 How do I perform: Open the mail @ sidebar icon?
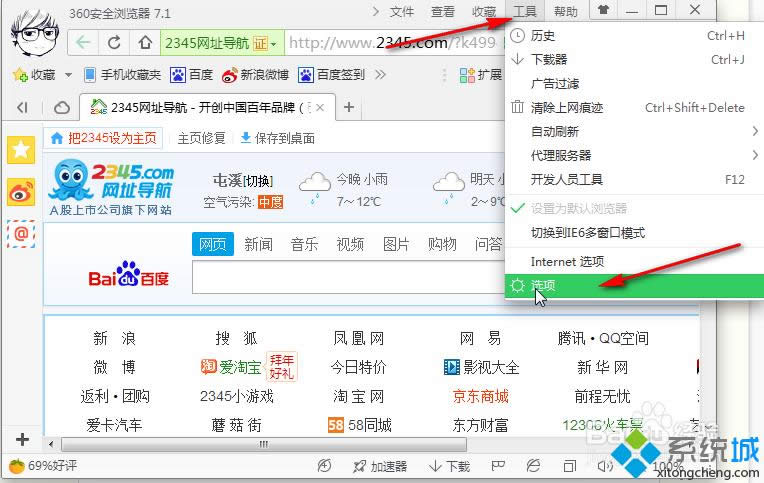[21, 234]
